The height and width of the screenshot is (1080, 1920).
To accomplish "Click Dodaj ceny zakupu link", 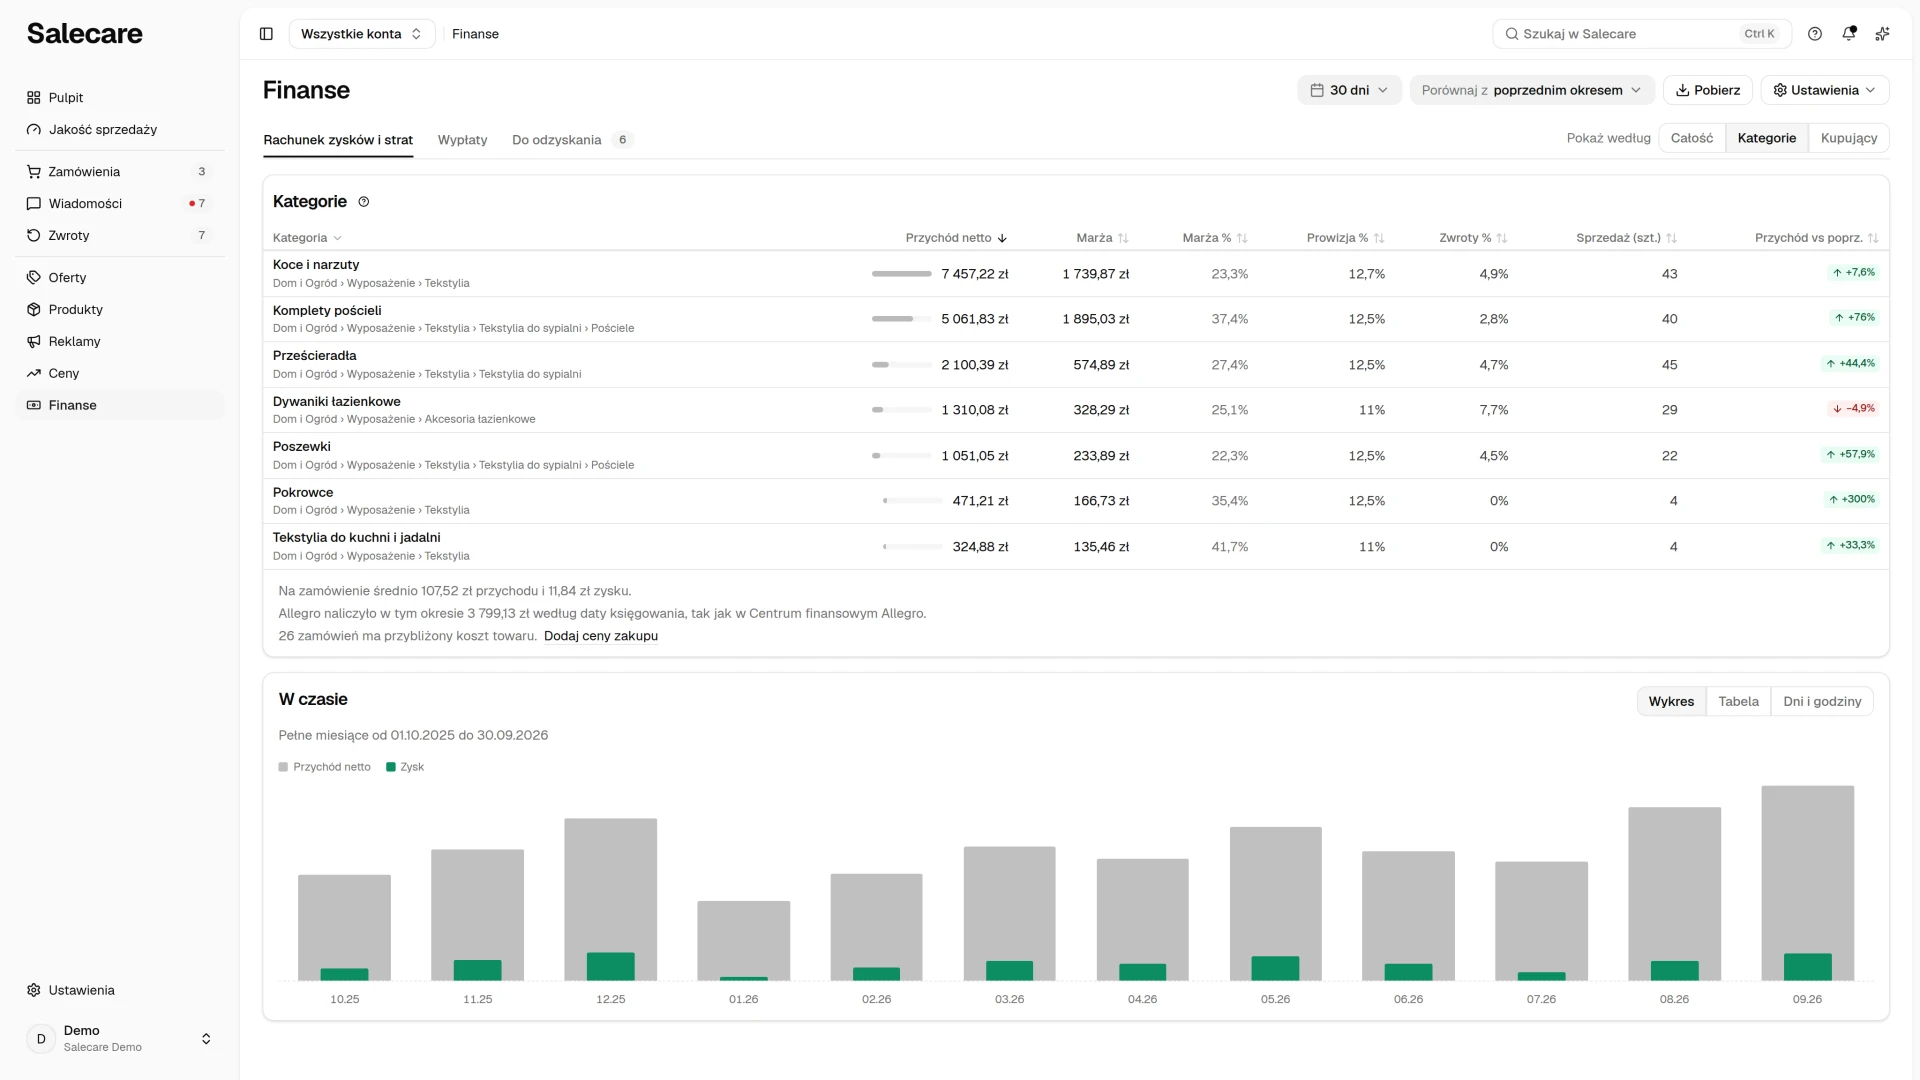I will pyautogui.click(x=601, y=636).
